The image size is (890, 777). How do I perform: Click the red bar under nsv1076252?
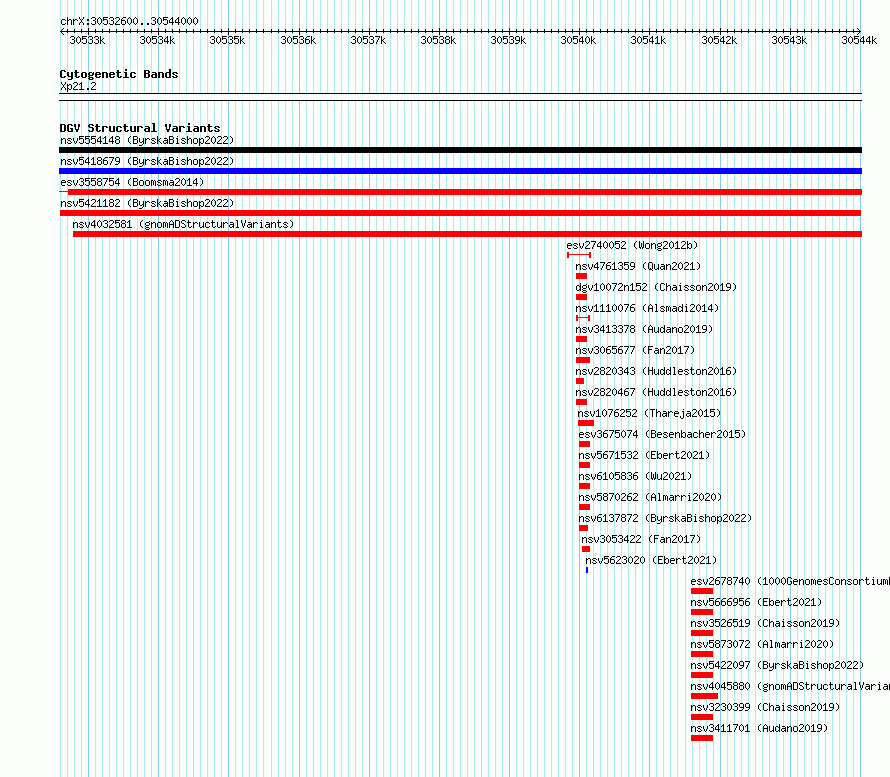point(586,423)
